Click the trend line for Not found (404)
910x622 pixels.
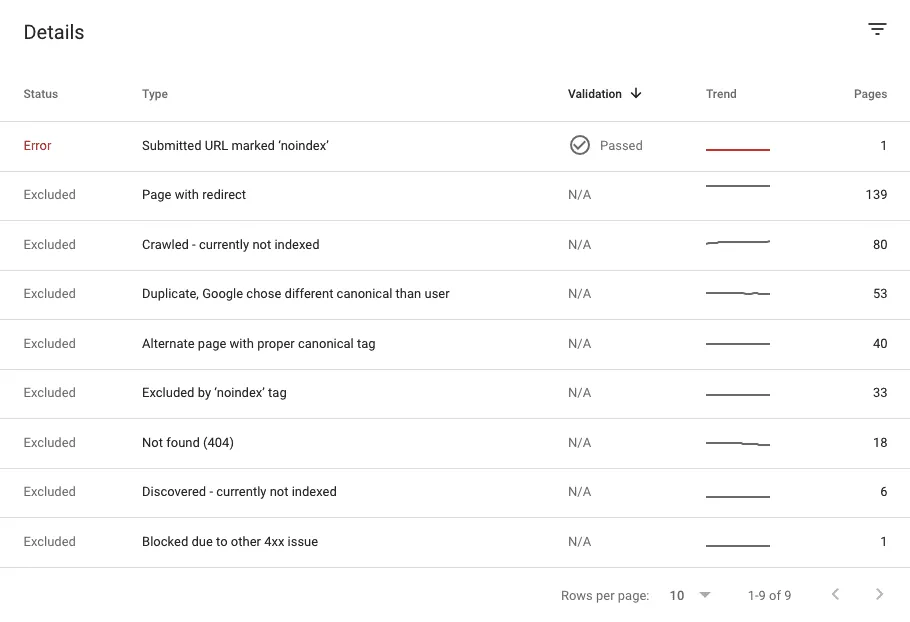(x=738, y=443)
